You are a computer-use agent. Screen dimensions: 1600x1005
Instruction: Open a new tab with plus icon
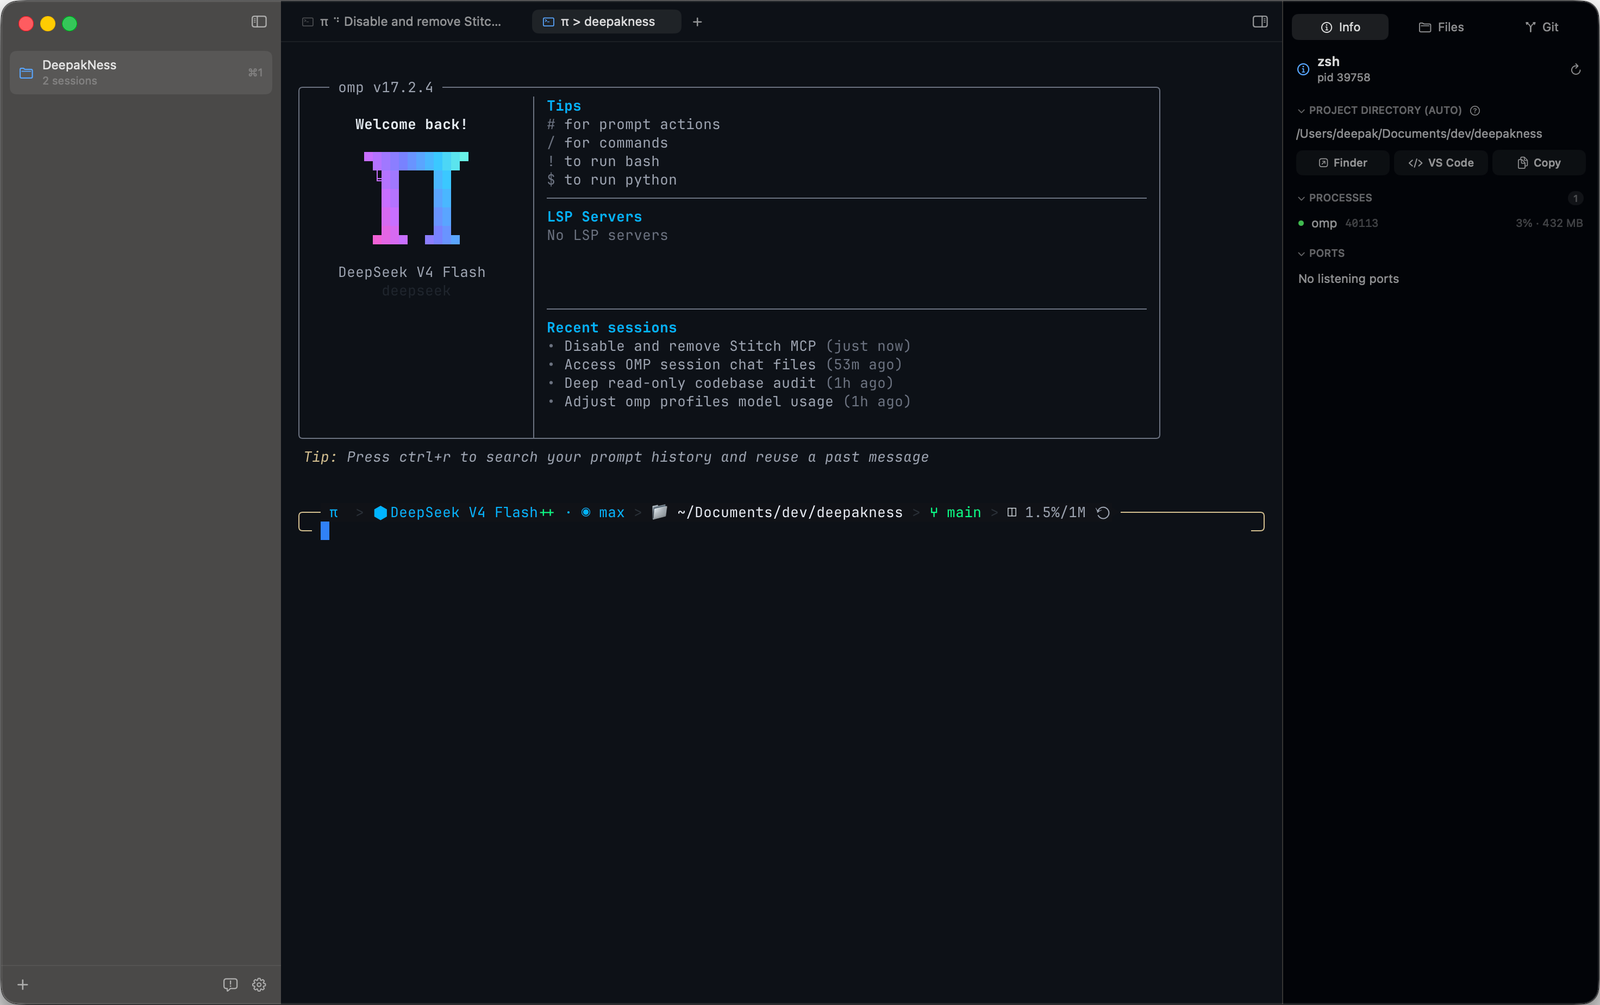[697, 22]
